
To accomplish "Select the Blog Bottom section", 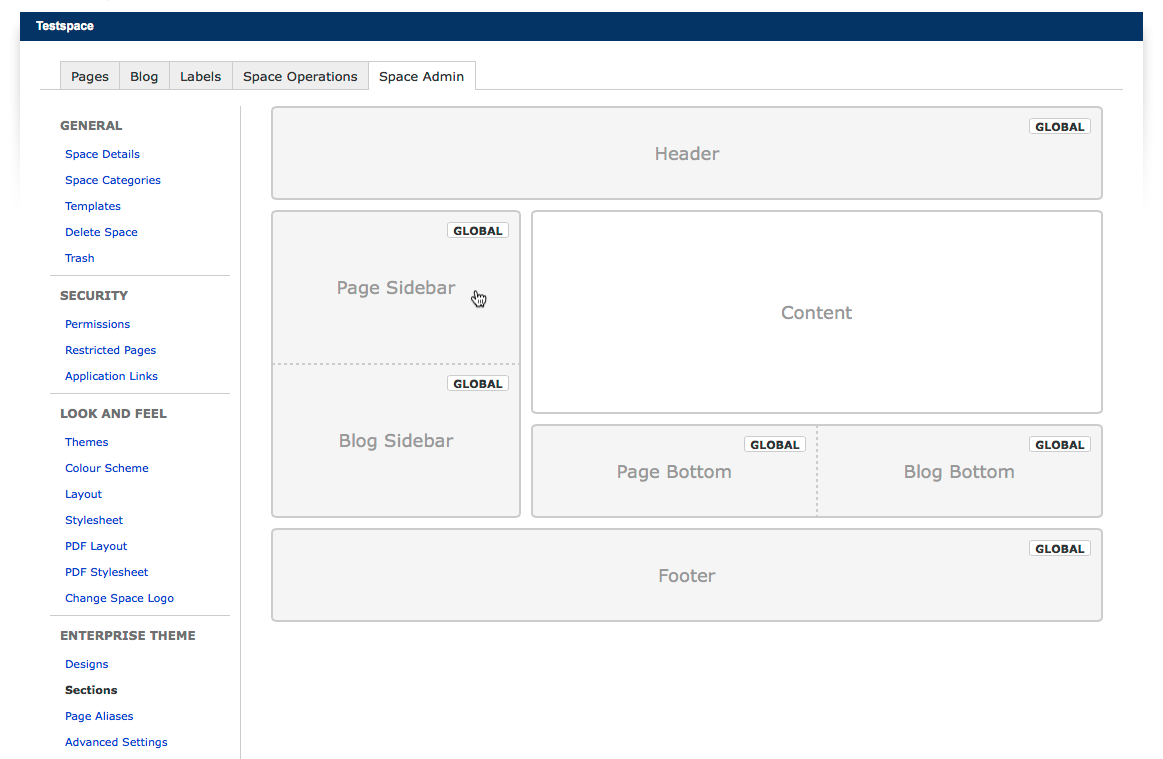I will point(959,471).
